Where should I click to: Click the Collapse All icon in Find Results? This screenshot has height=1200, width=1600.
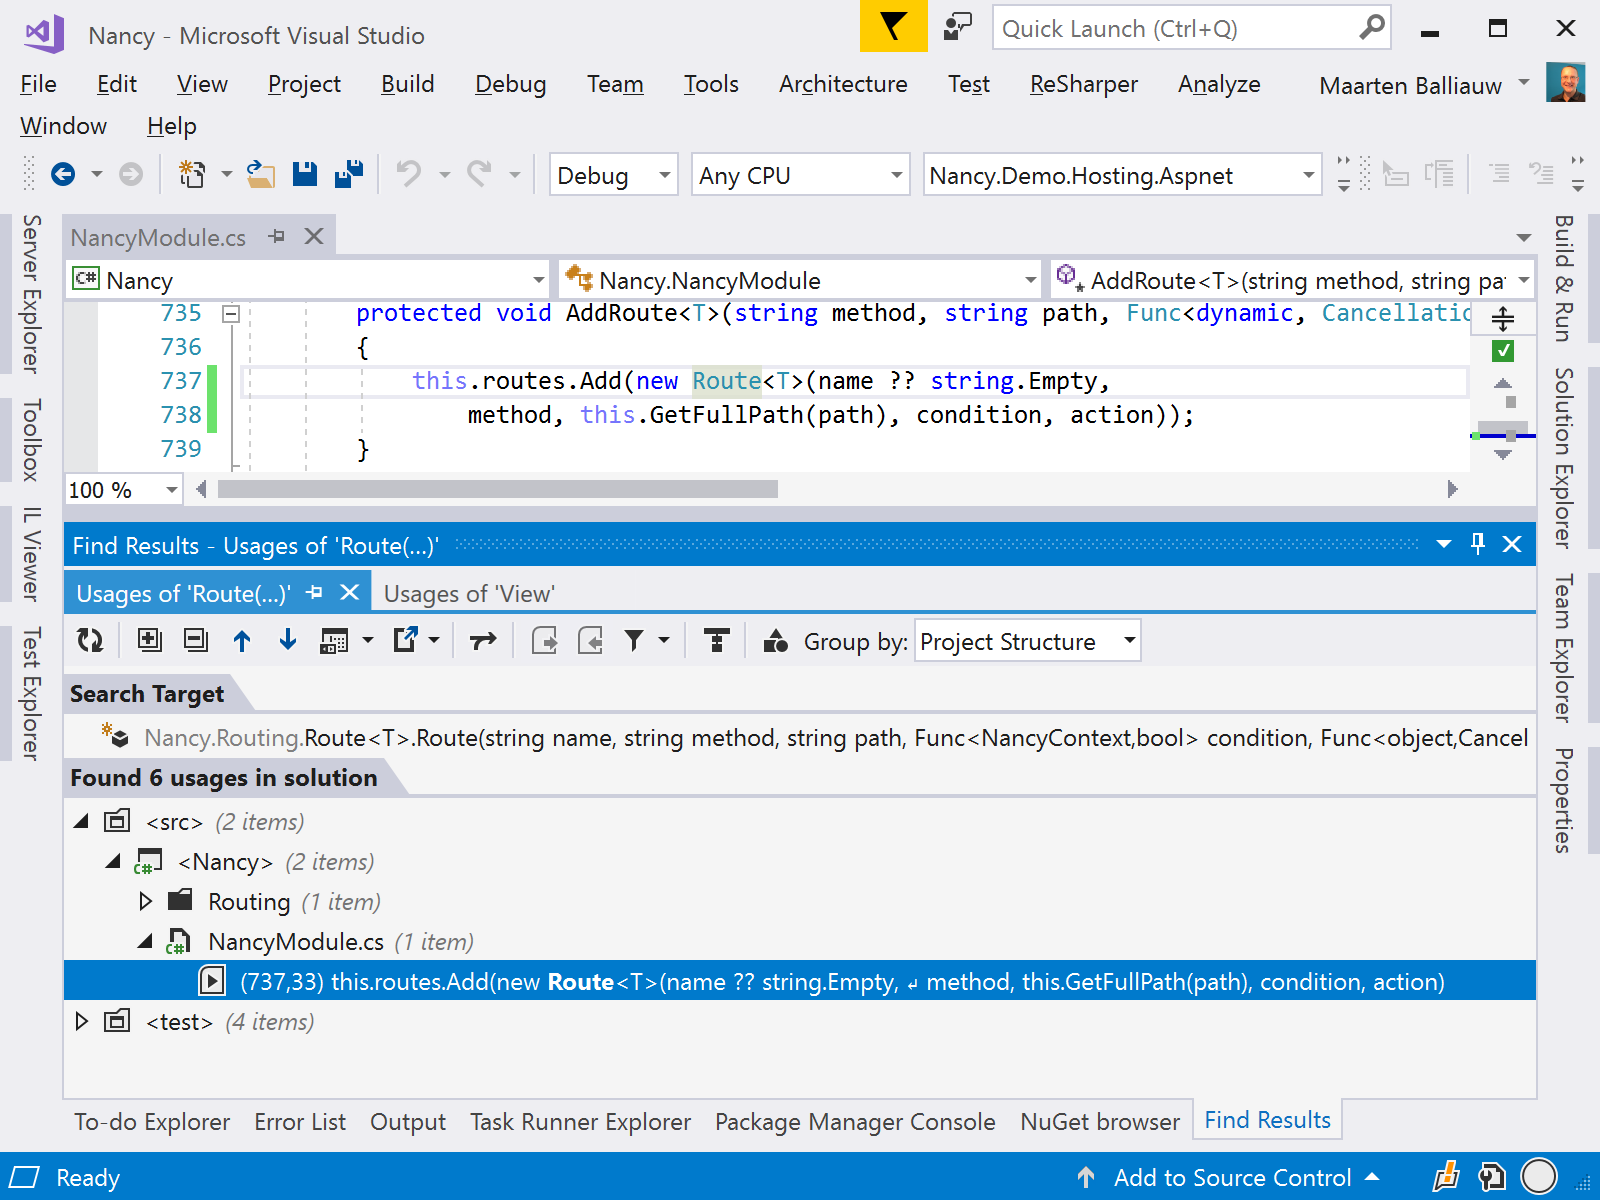tap(196, 640)
